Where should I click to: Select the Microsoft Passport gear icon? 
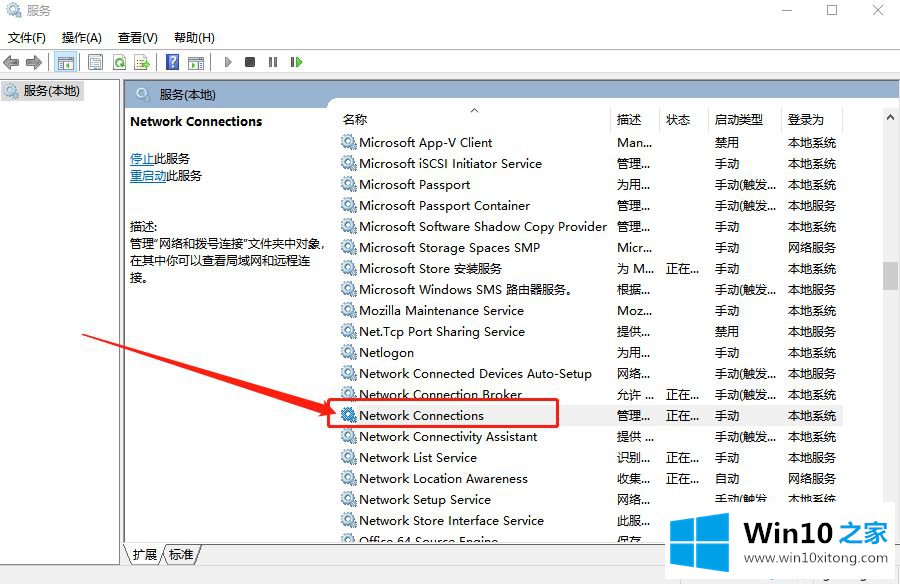[x=348, y=184]
